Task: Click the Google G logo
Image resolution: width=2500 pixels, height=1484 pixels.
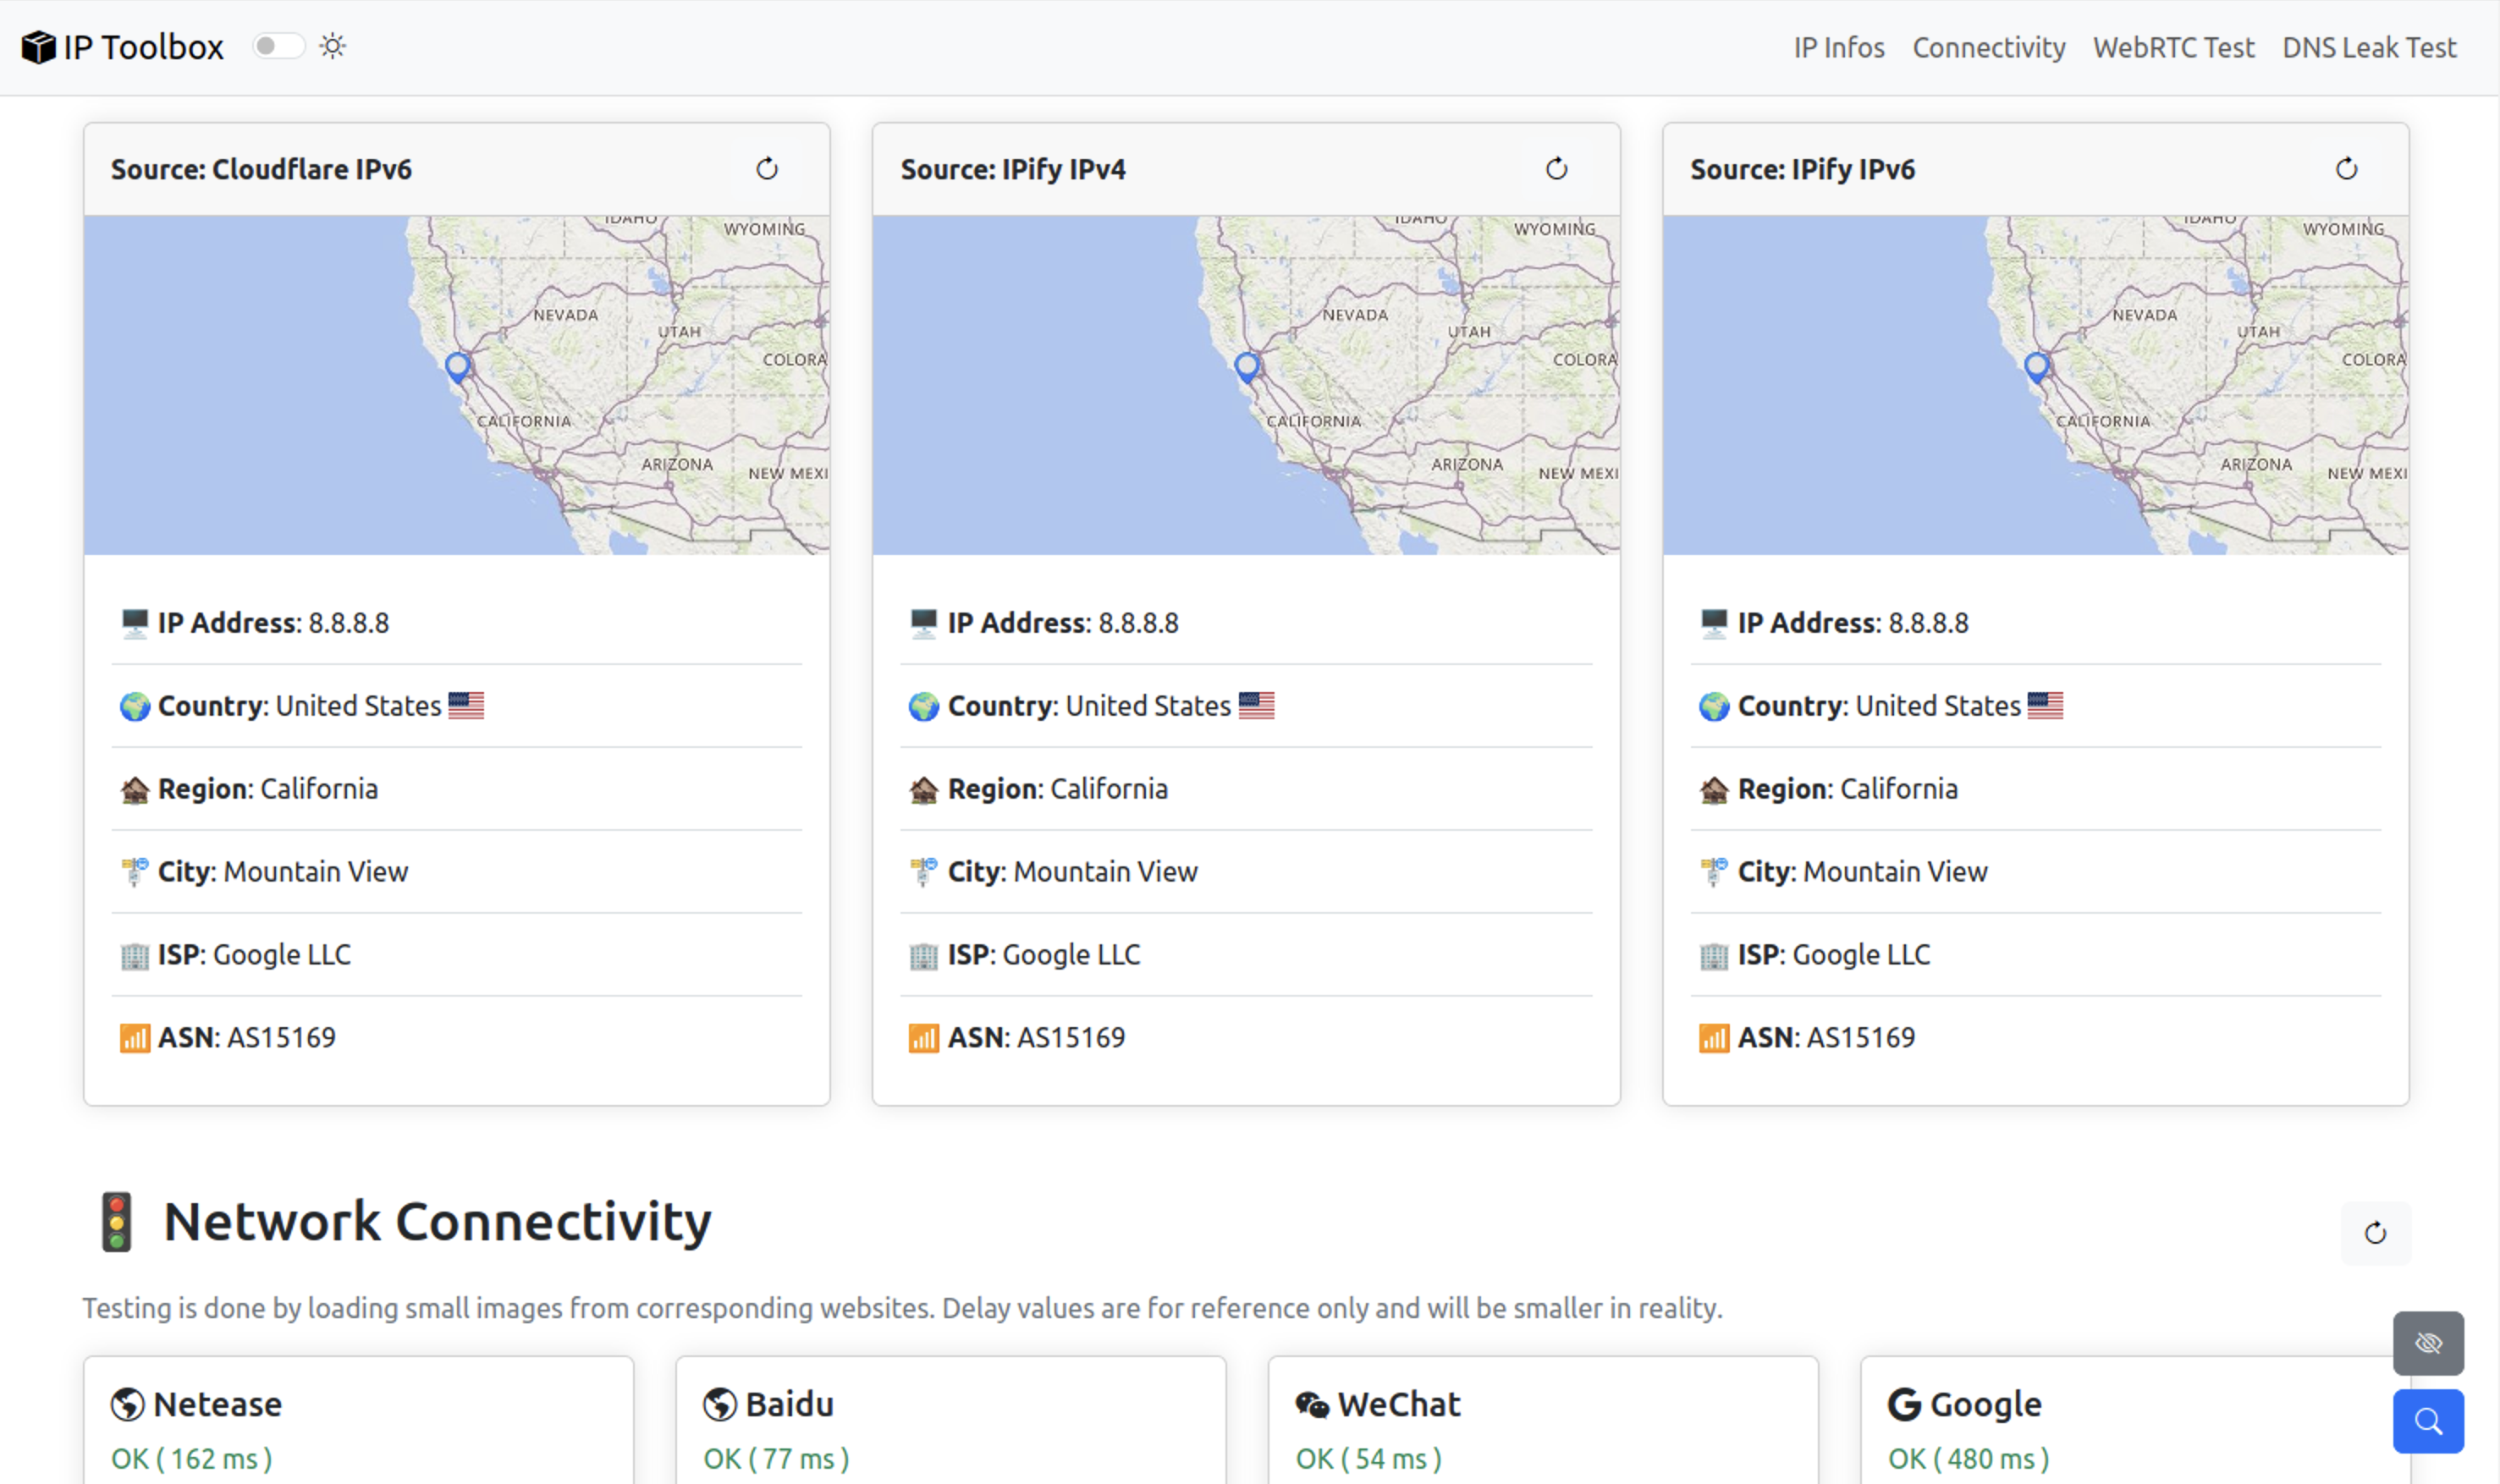Action: point(1904,1404)
